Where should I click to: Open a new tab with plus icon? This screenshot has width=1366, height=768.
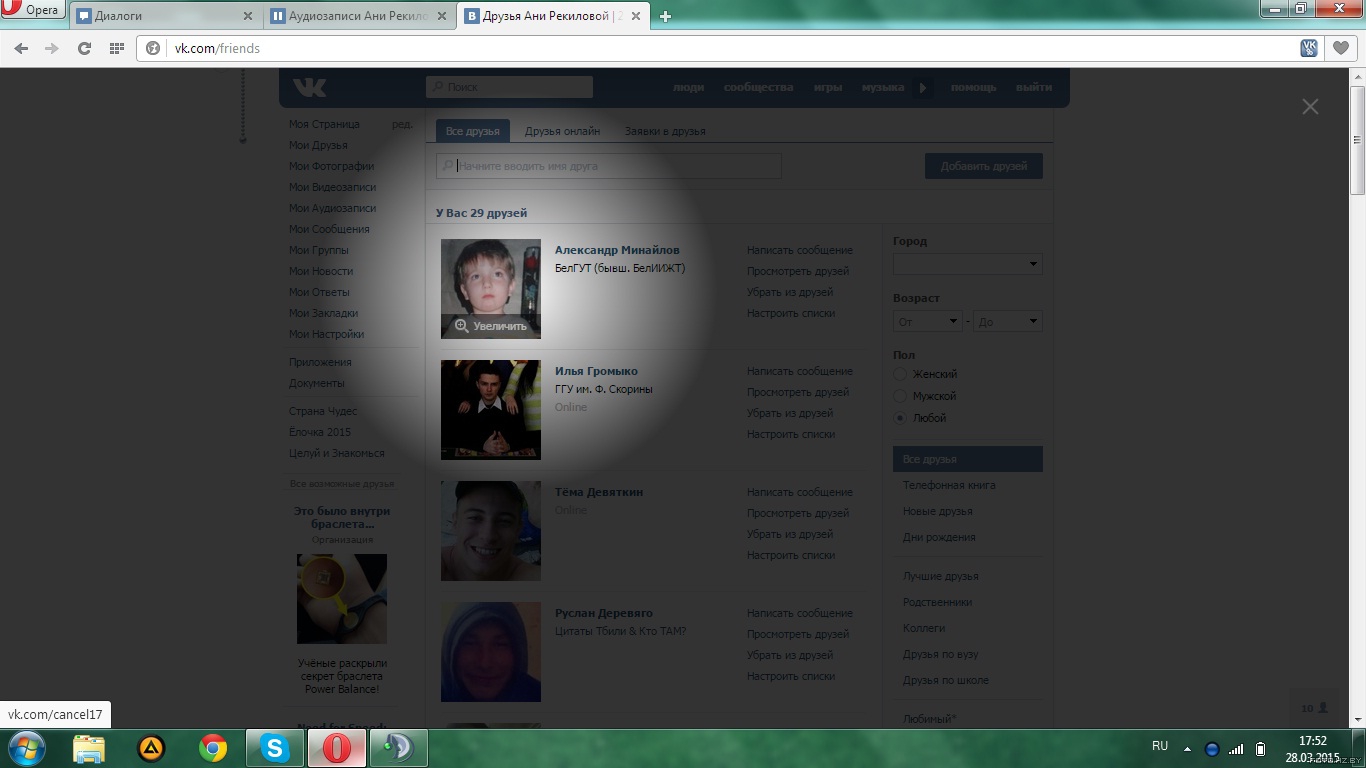pyautogui.click(x=666, y=16)
